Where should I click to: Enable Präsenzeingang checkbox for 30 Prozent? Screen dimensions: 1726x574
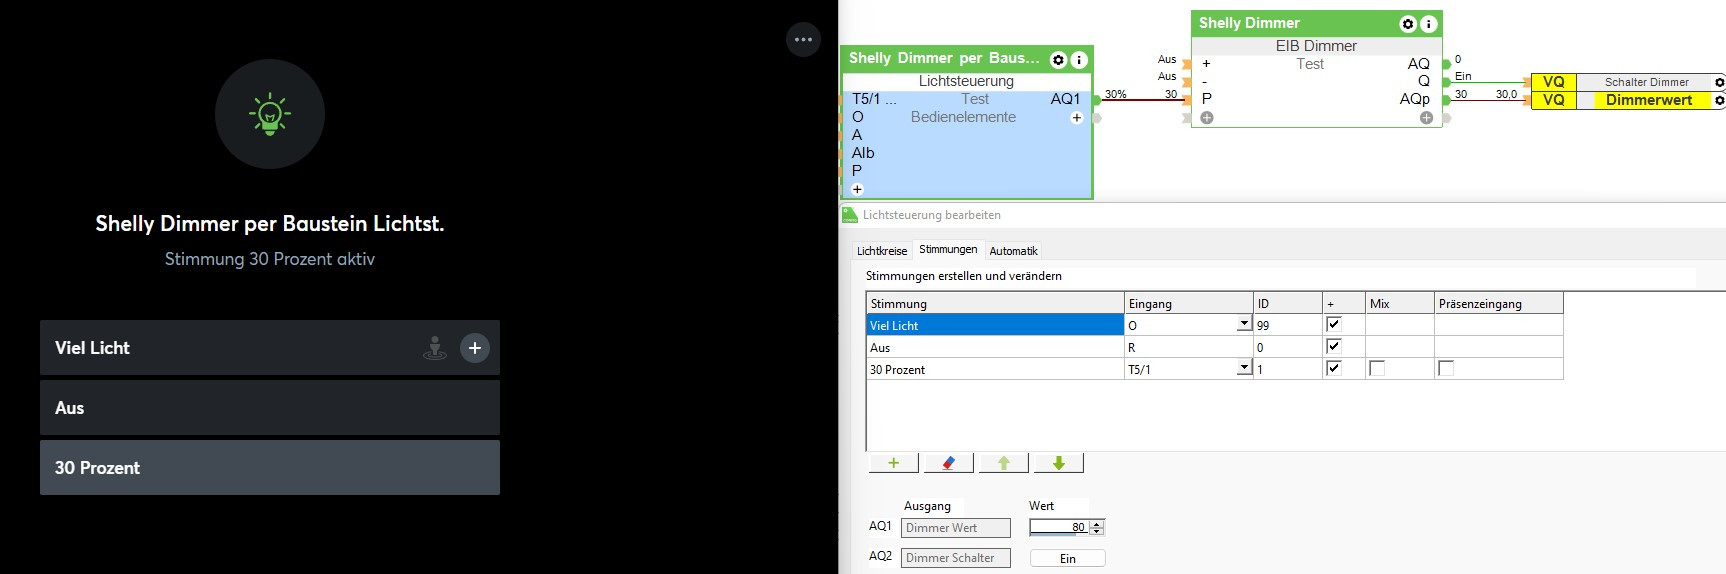[x=1446, y=368]
